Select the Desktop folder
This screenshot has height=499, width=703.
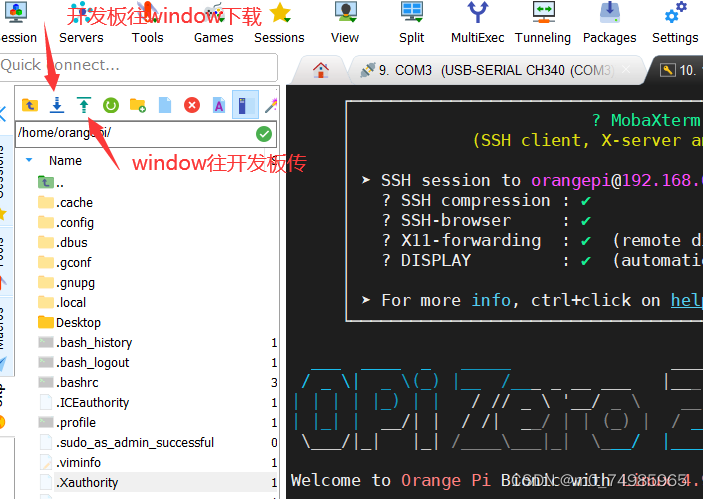click(69, 322)
